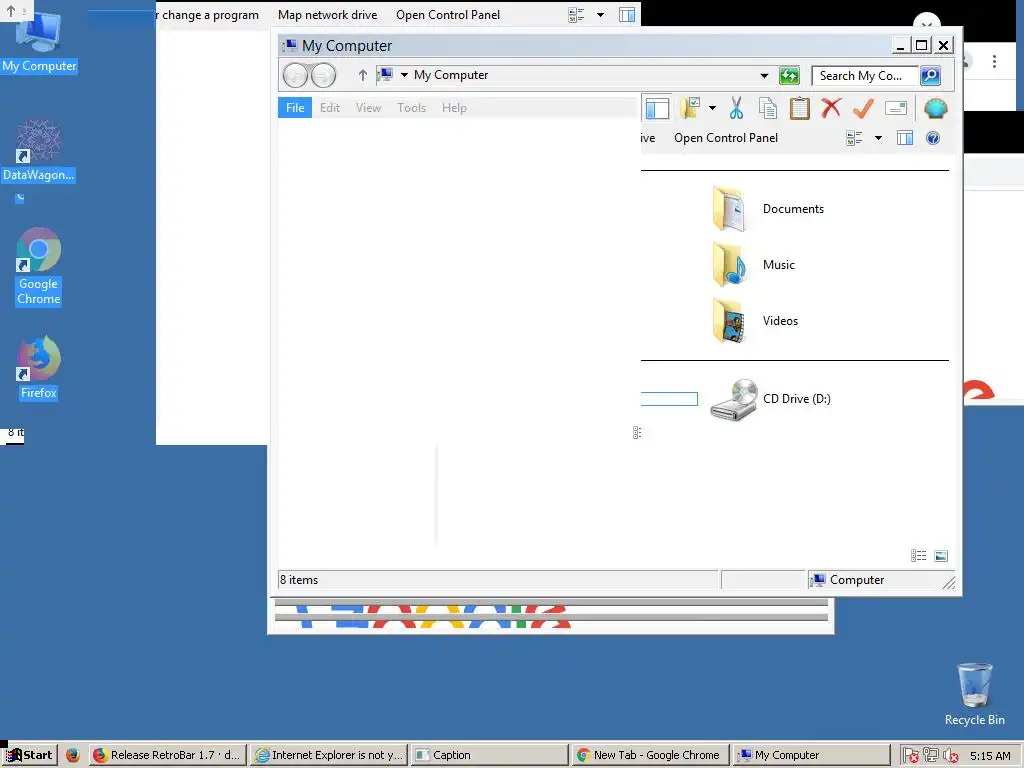Click the orange checkmark Properties icon

click(x=863, y=108)
